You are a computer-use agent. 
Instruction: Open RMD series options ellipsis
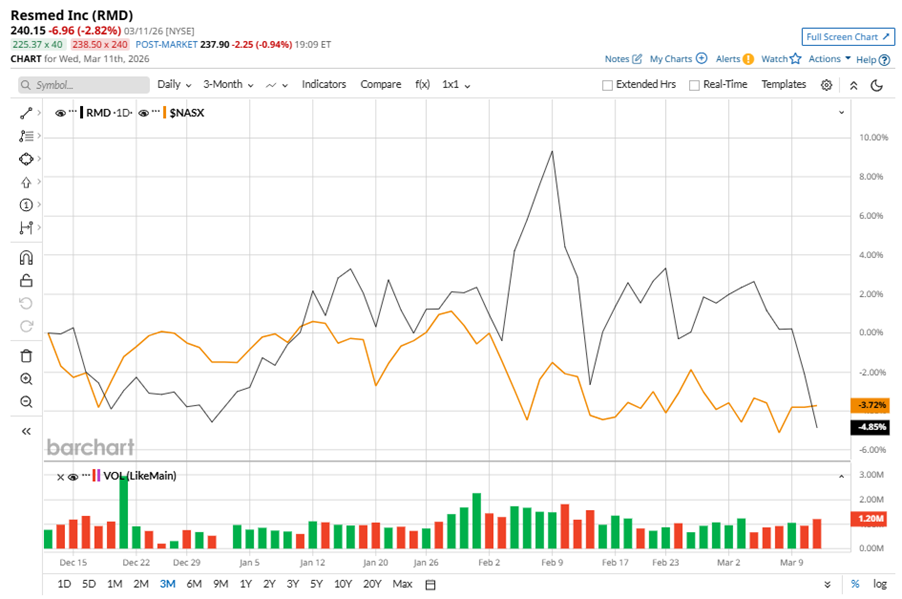[x=72, y=112]
